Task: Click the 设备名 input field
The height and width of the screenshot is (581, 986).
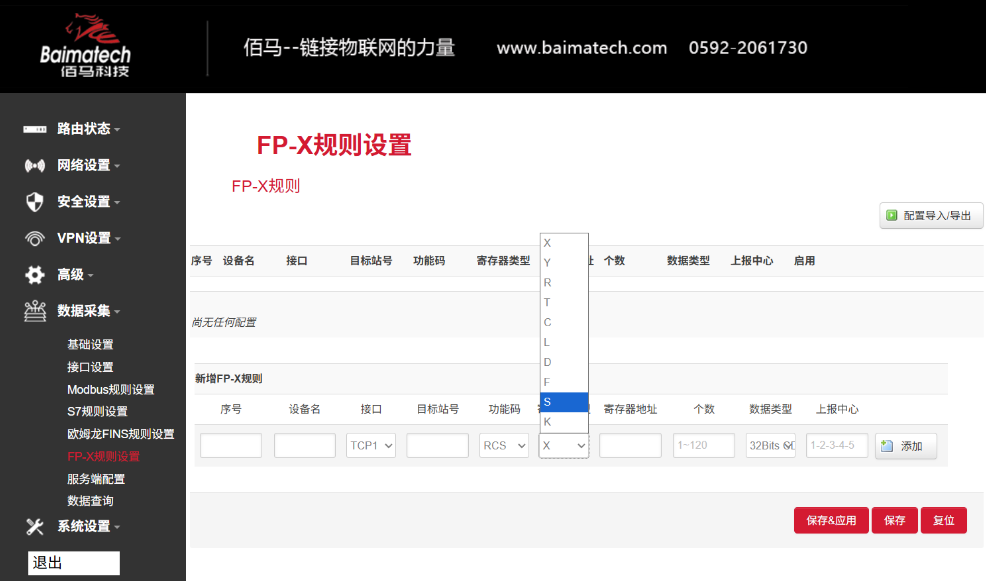Action: coord(304,445)
